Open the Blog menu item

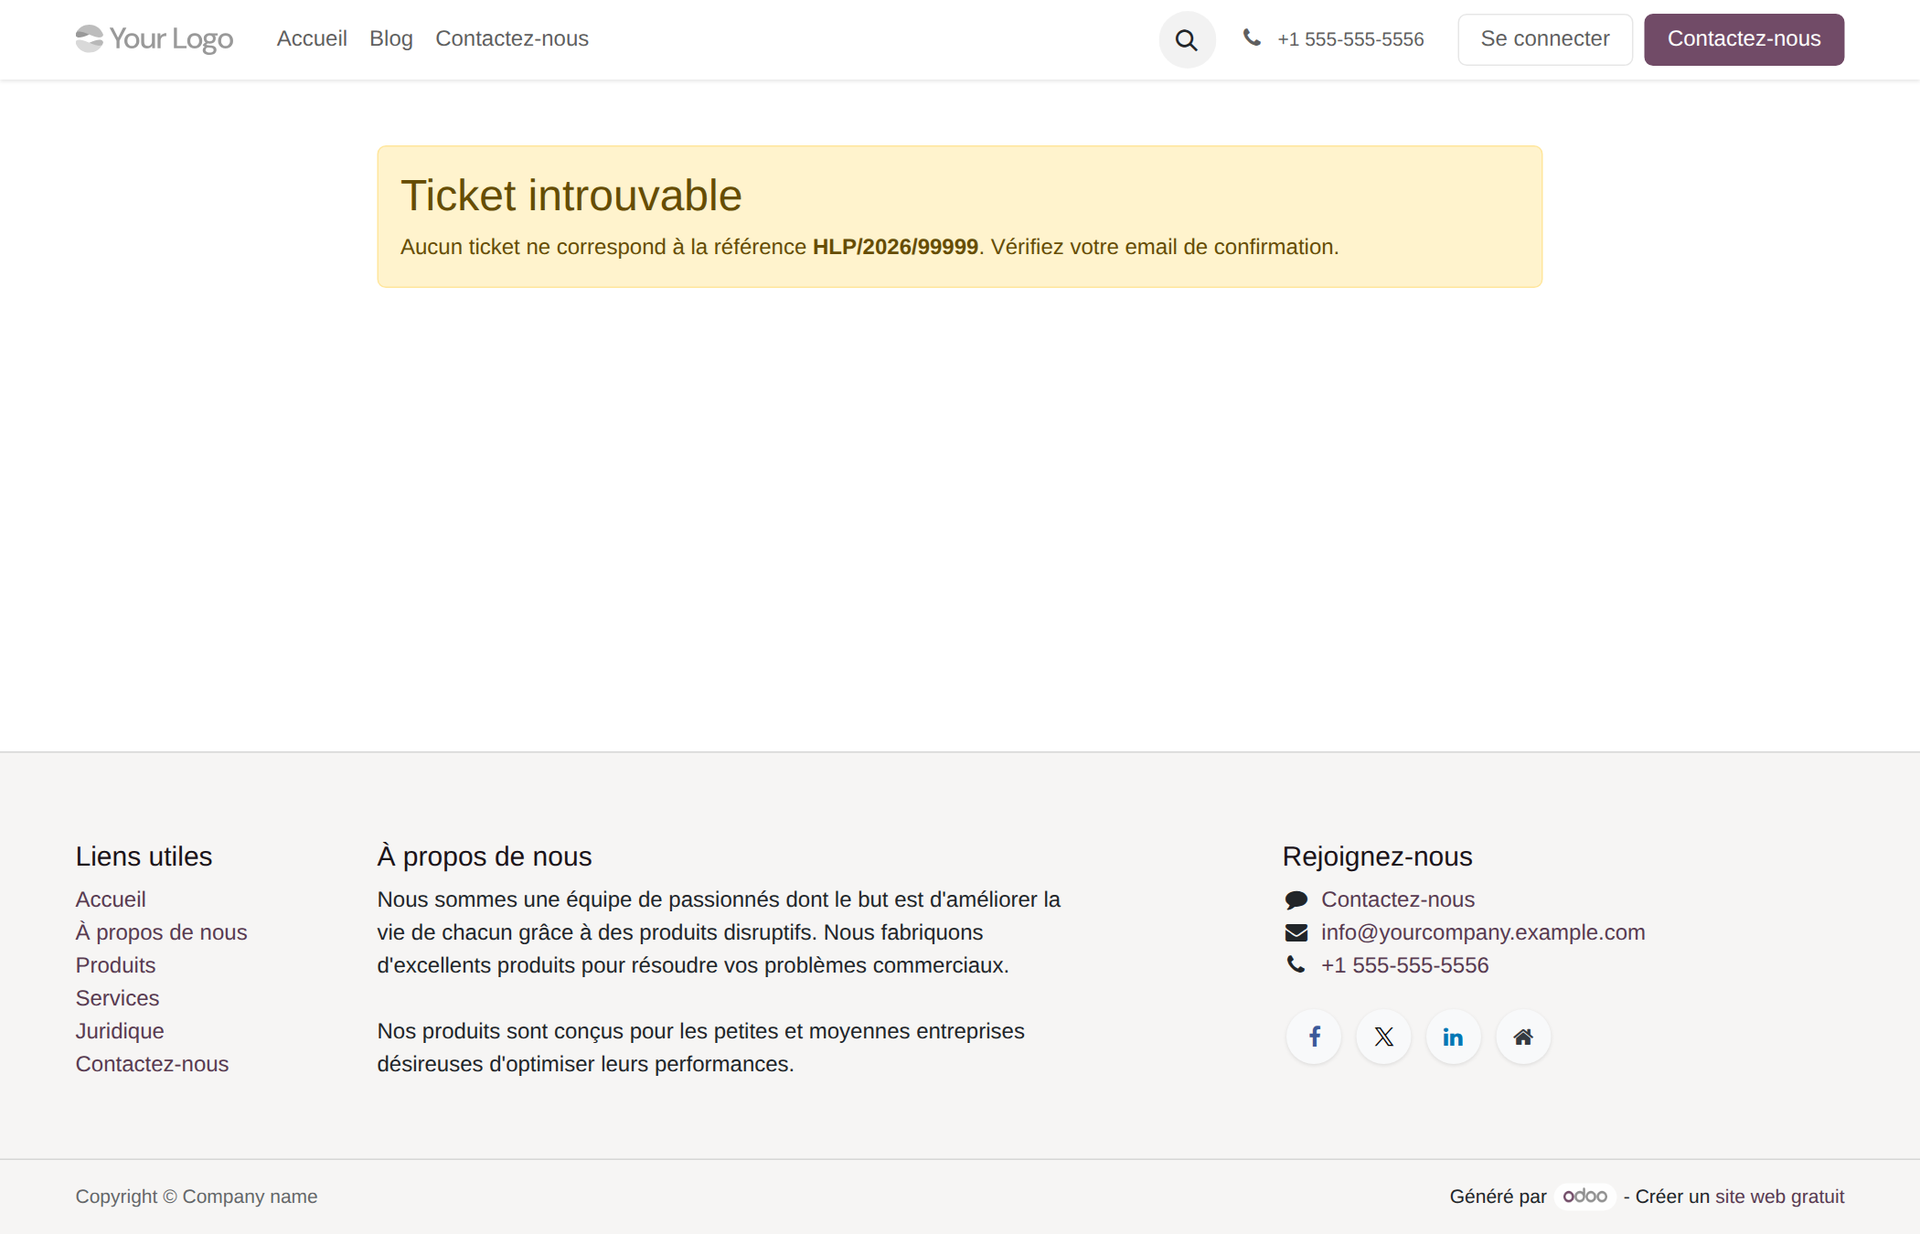click(390, 39)
